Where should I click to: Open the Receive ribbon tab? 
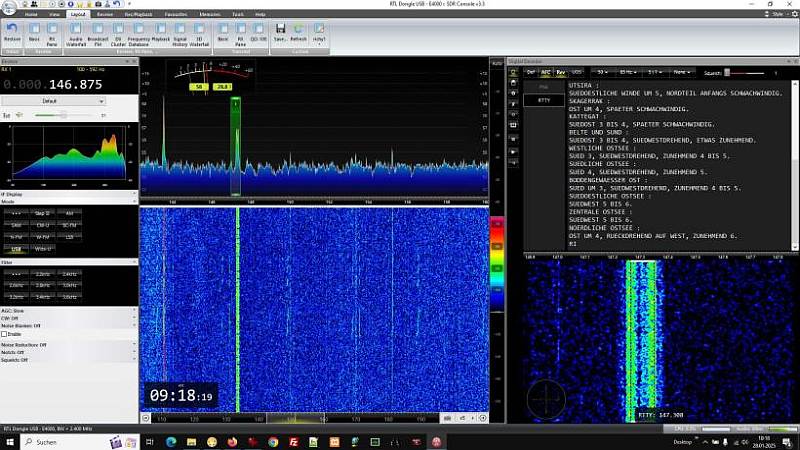(105, 14)
